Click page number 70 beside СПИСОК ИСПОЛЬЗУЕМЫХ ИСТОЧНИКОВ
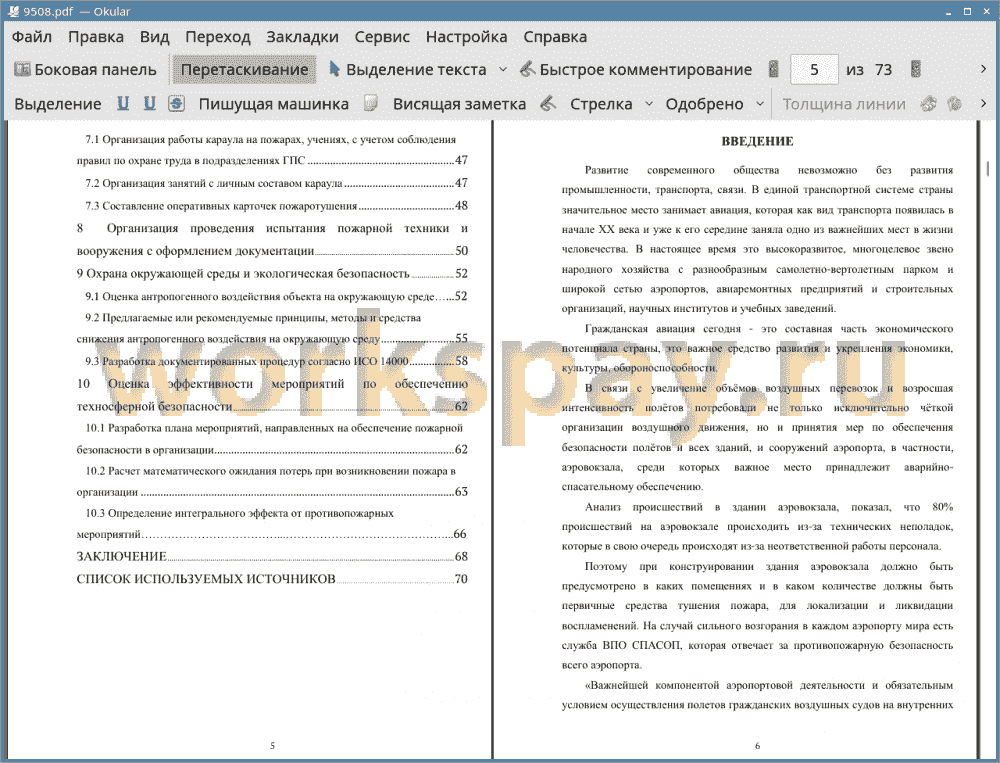 click(461, 579)
